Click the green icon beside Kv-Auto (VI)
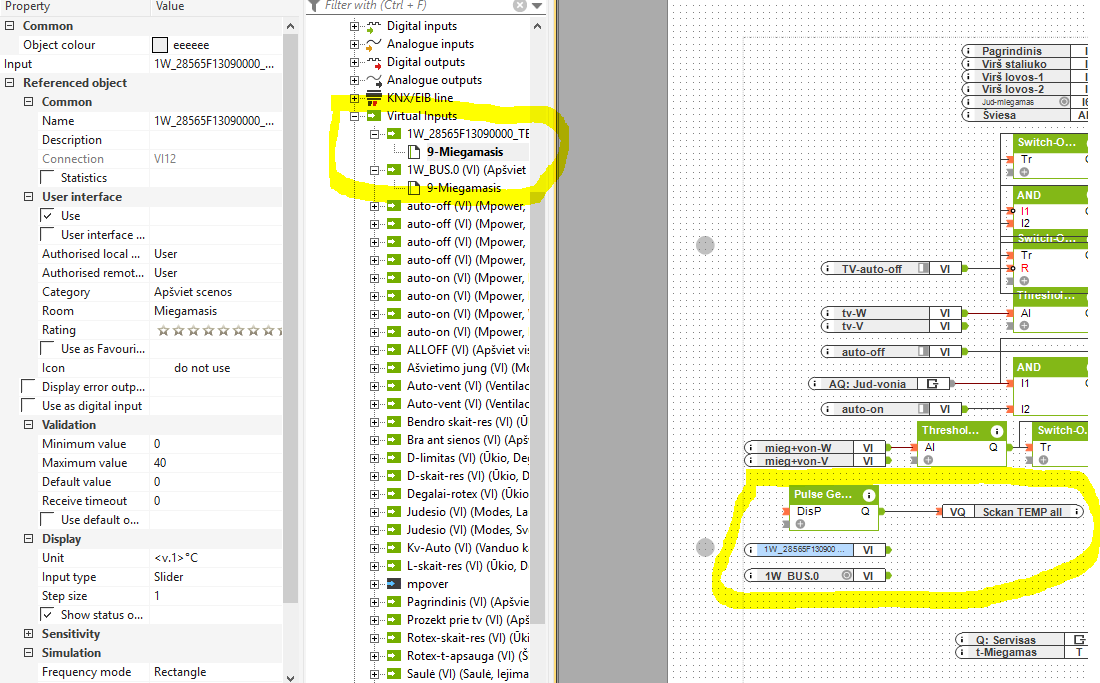 tap(394, 548)
